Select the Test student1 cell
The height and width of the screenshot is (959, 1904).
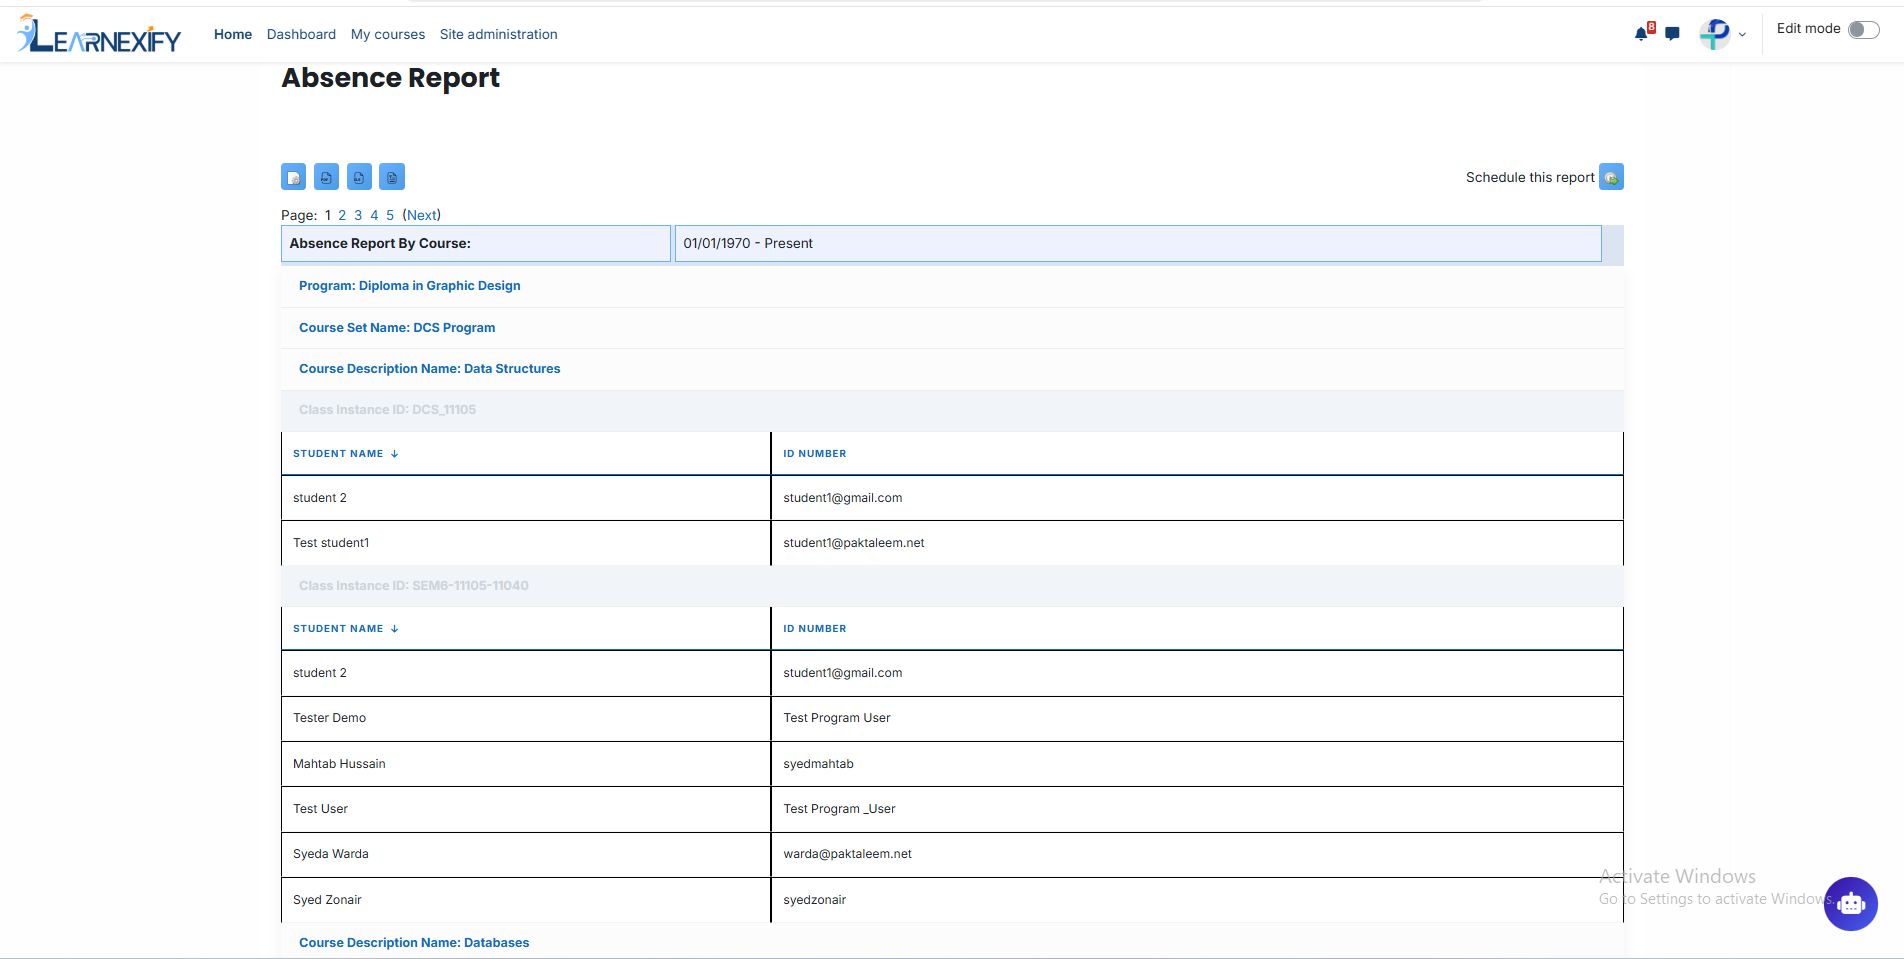point(526,543)
